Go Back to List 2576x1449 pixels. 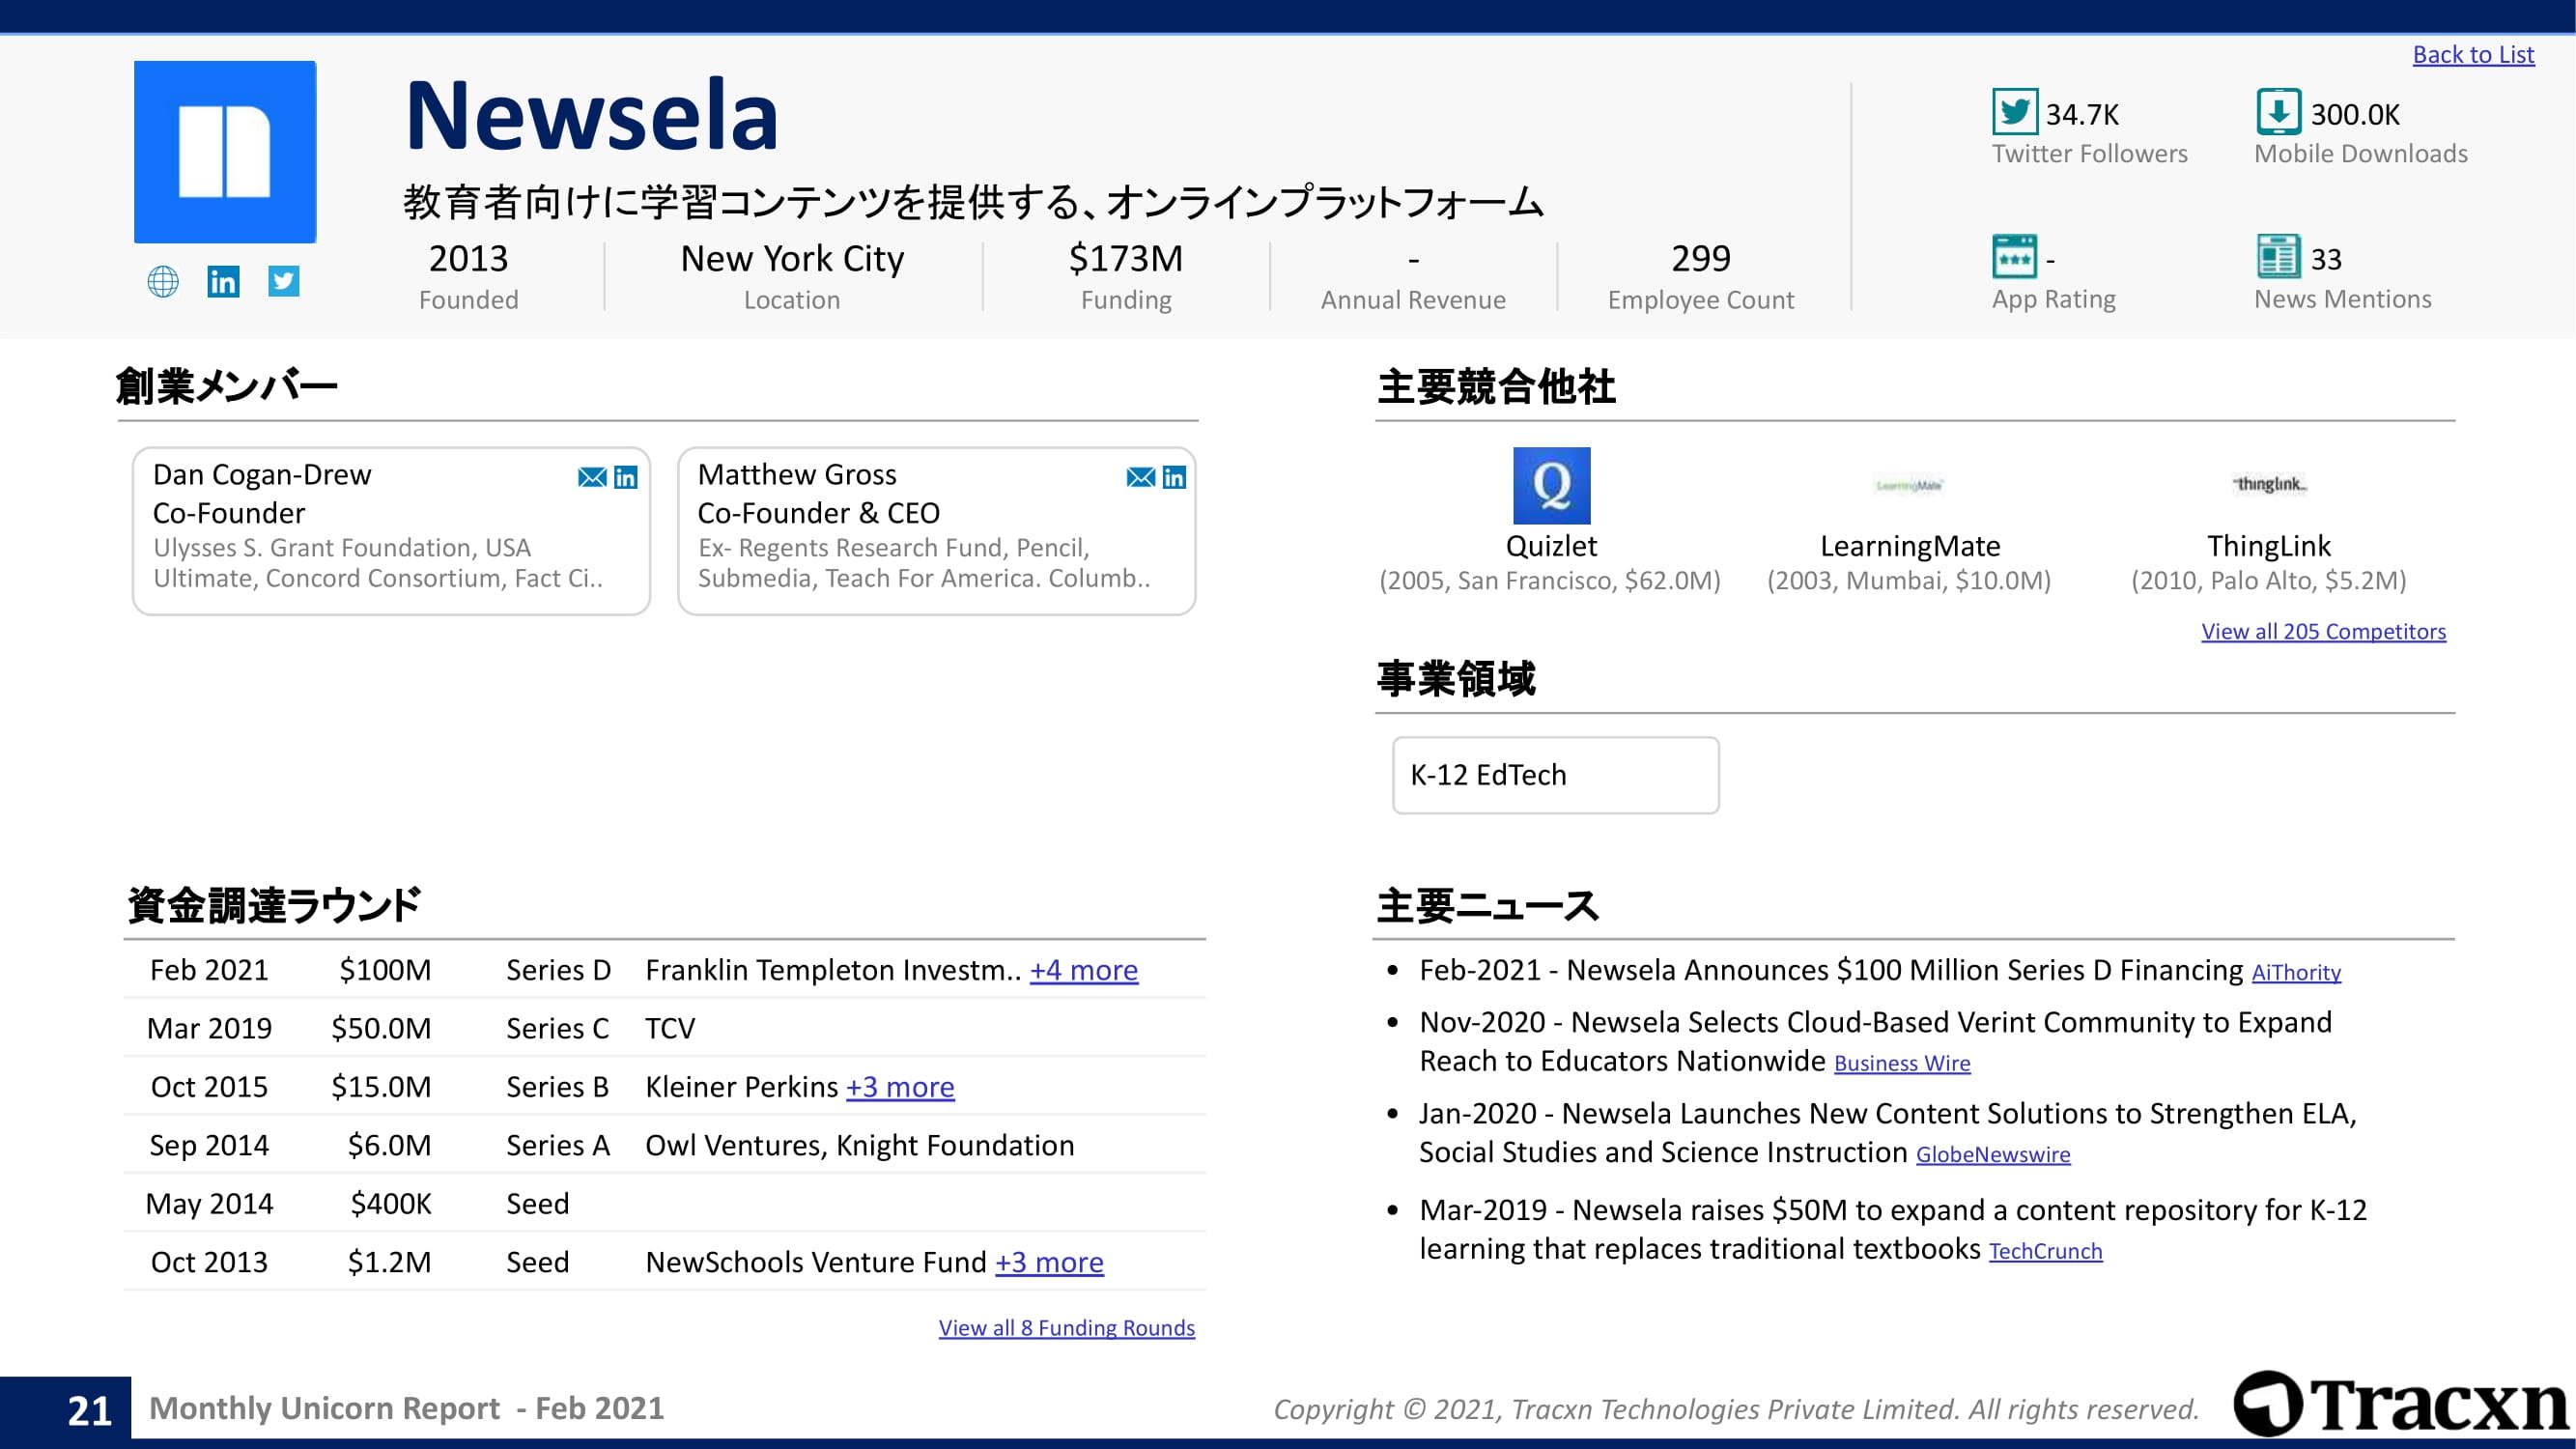pos(2473,55)
